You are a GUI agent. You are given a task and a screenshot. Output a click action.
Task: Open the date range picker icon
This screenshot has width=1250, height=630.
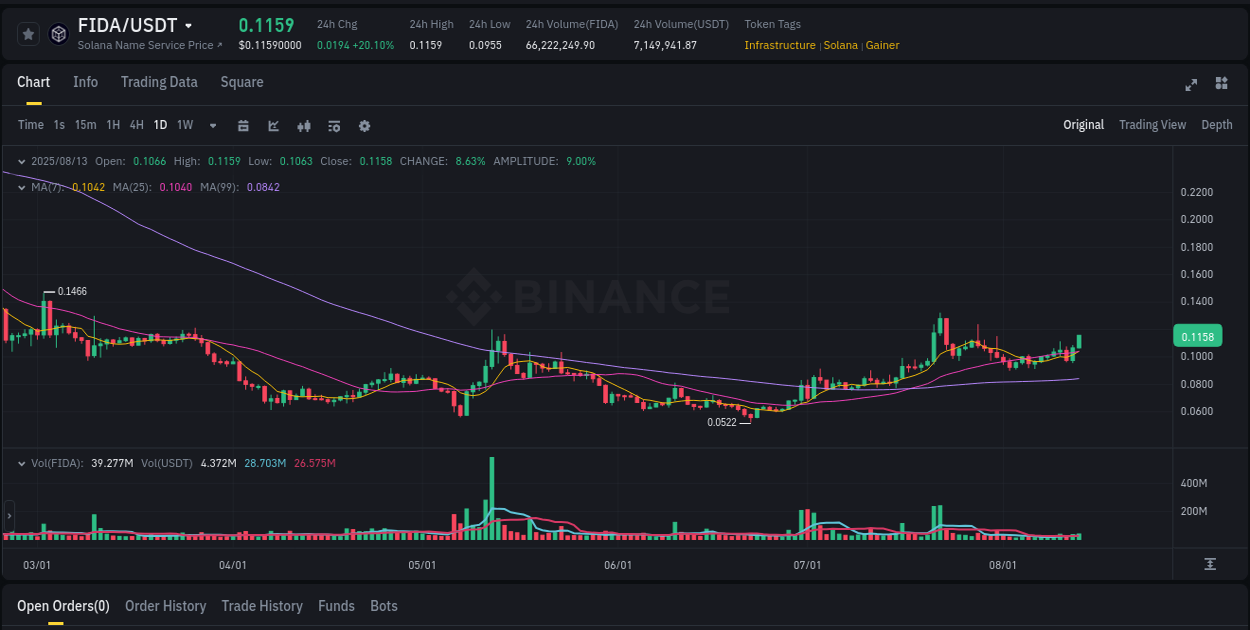[243, 125]
